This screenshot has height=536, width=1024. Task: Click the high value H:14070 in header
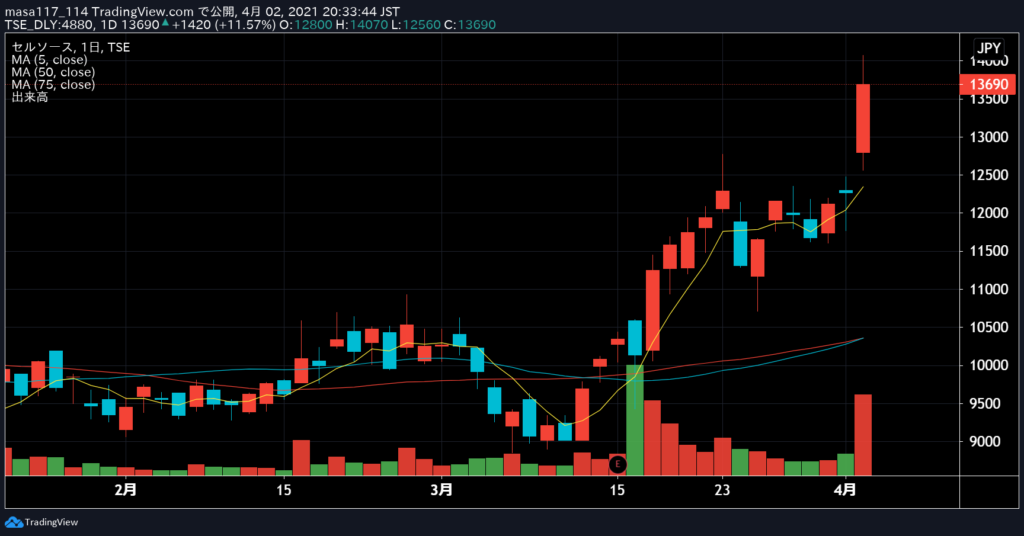coord(361,25)
